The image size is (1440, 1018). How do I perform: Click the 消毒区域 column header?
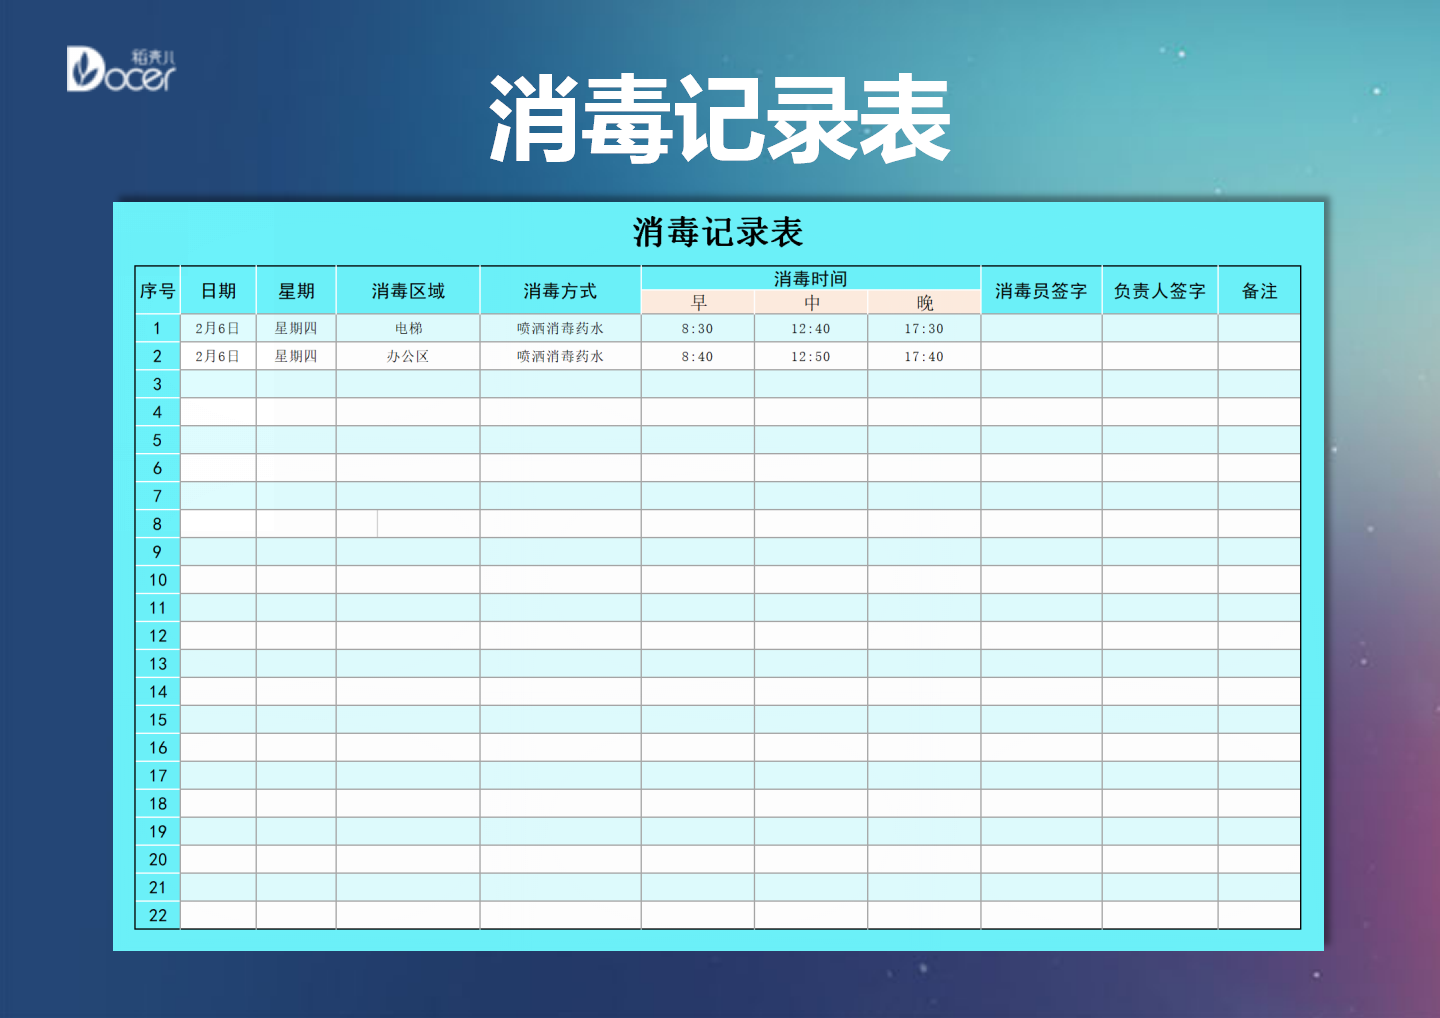408,289
